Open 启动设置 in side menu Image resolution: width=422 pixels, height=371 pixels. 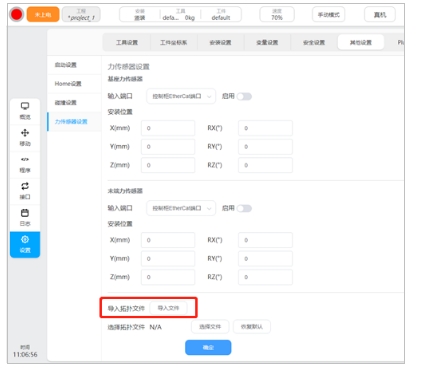click(x=74, y=65)
